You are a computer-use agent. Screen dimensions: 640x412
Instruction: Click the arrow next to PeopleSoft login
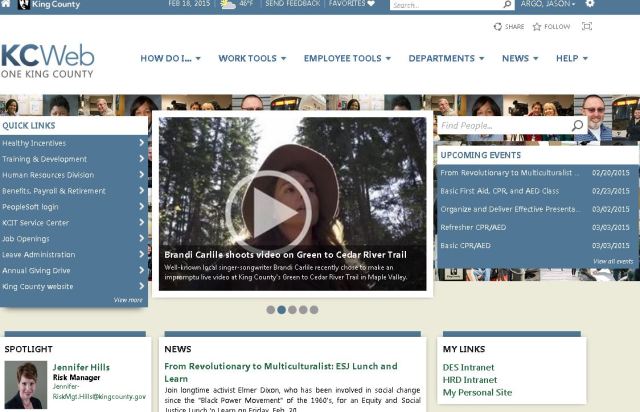point(142,206)
